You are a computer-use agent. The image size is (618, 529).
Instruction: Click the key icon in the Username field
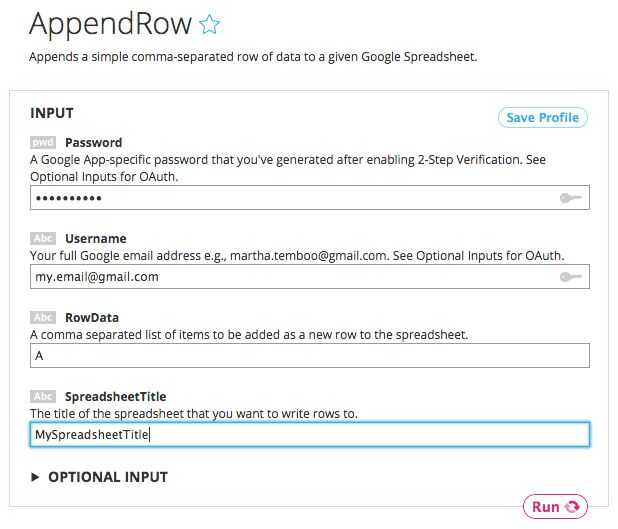571,277
